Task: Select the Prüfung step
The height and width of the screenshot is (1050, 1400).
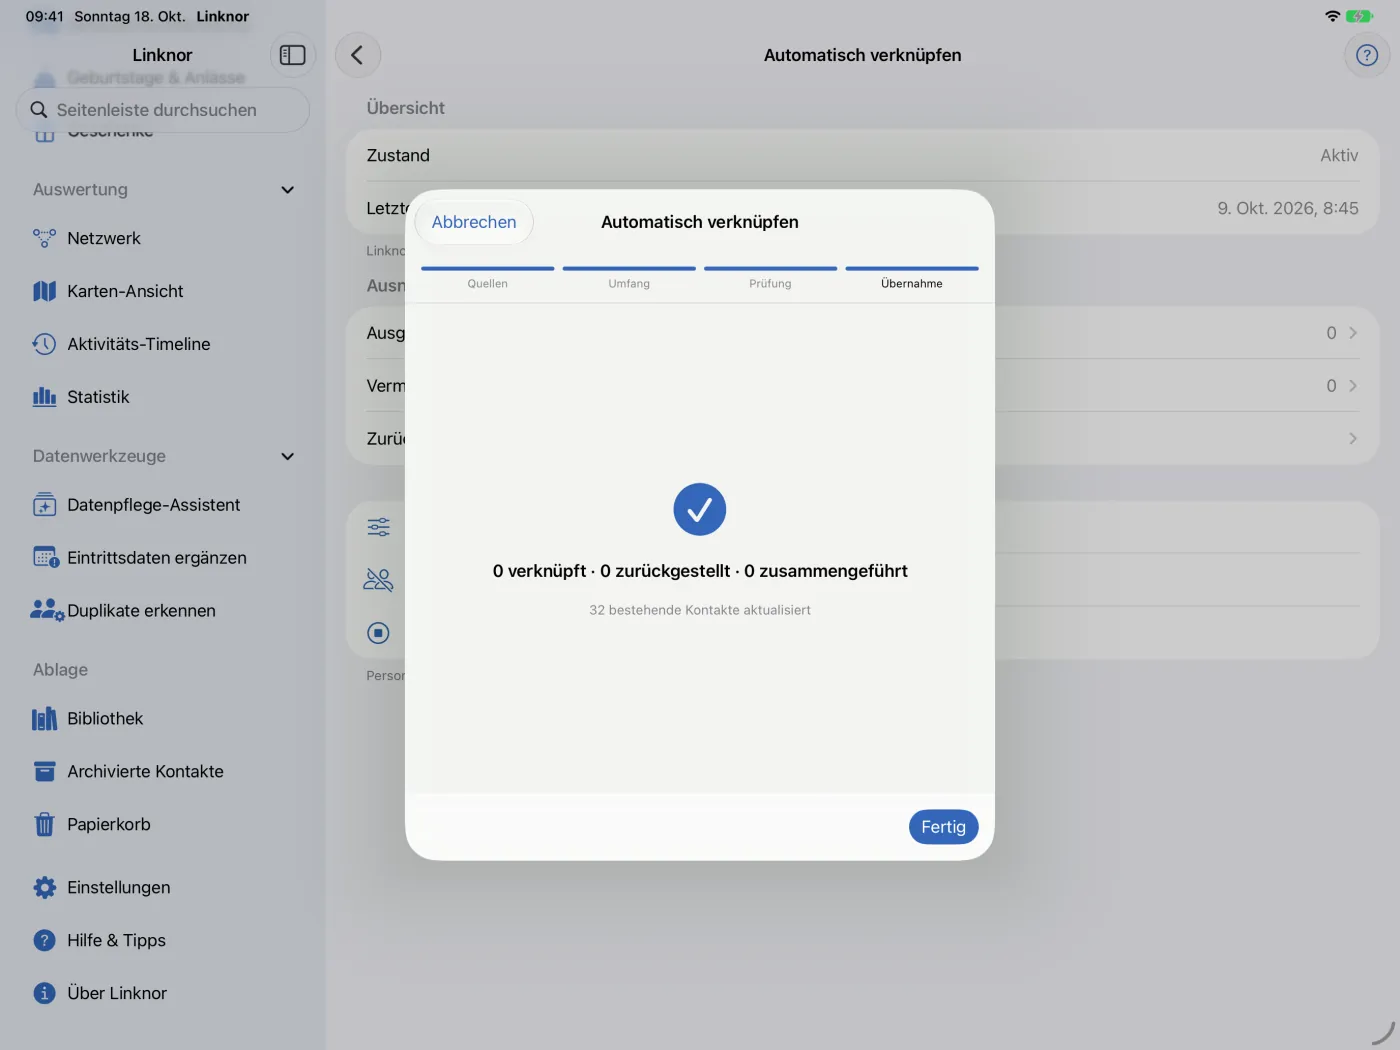Action: click(770, 278)
